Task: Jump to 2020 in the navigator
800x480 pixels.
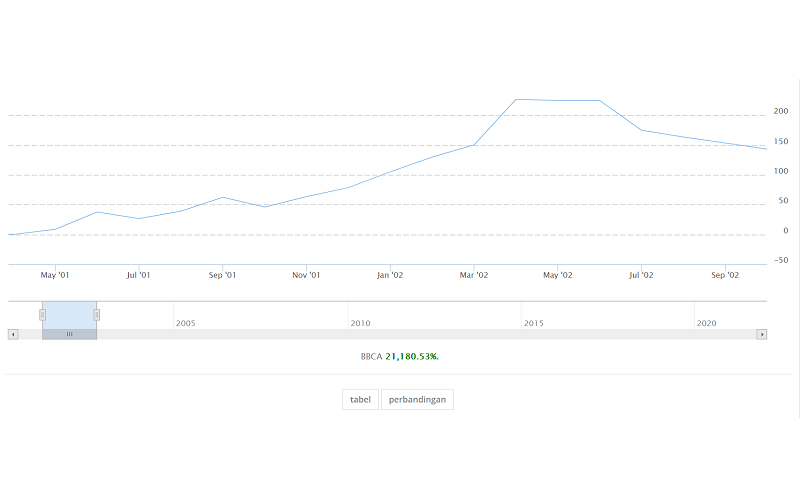Action: (707, 323)
